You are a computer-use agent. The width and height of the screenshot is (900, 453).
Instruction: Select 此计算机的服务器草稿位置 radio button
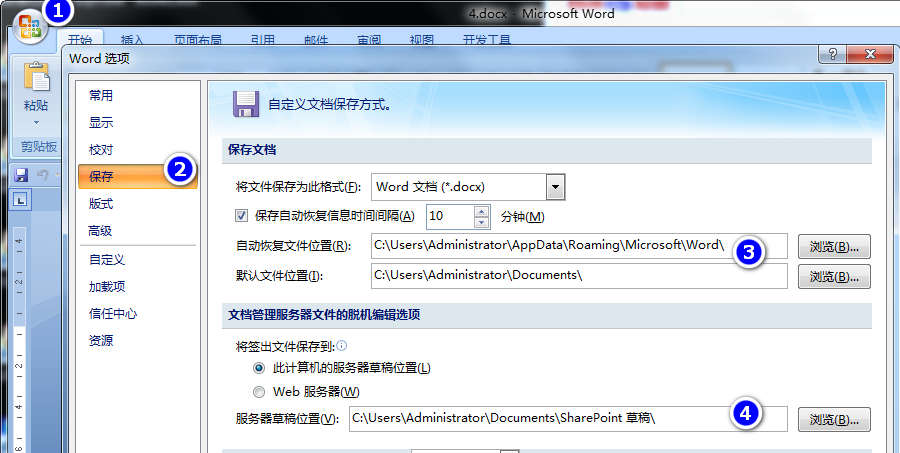pos(259,367)
